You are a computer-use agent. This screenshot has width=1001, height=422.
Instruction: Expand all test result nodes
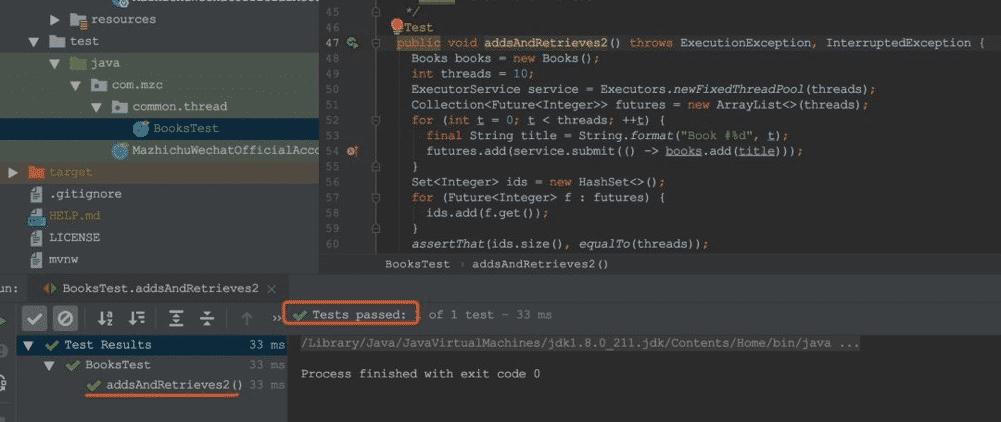click(x=176, y=318)
